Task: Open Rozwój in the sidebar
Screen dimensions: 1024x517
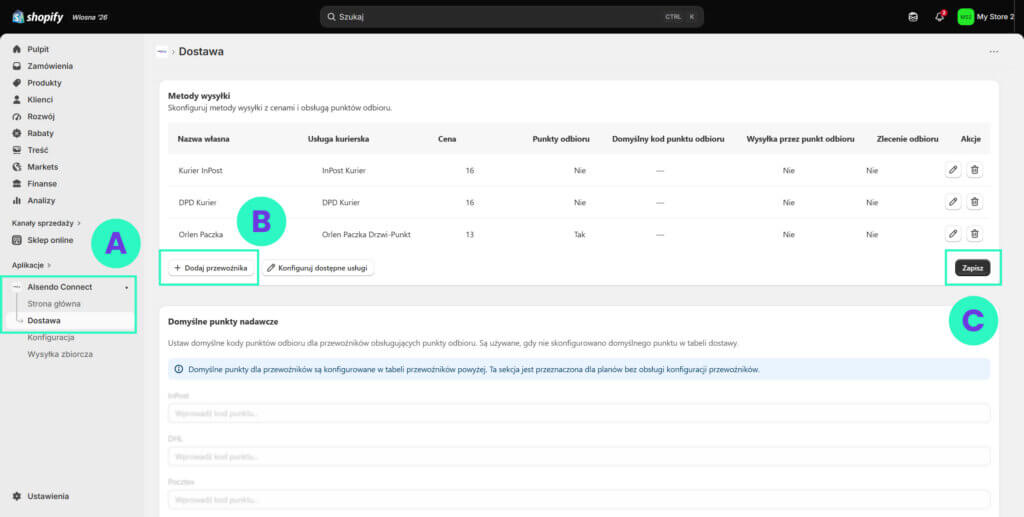Action: point(40,116)
